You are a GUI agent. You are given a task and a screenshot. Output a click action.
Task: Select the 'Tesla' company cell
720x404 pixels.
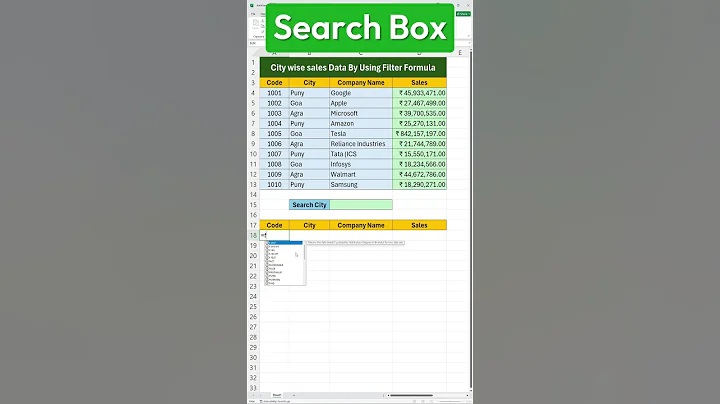point(361,134)
